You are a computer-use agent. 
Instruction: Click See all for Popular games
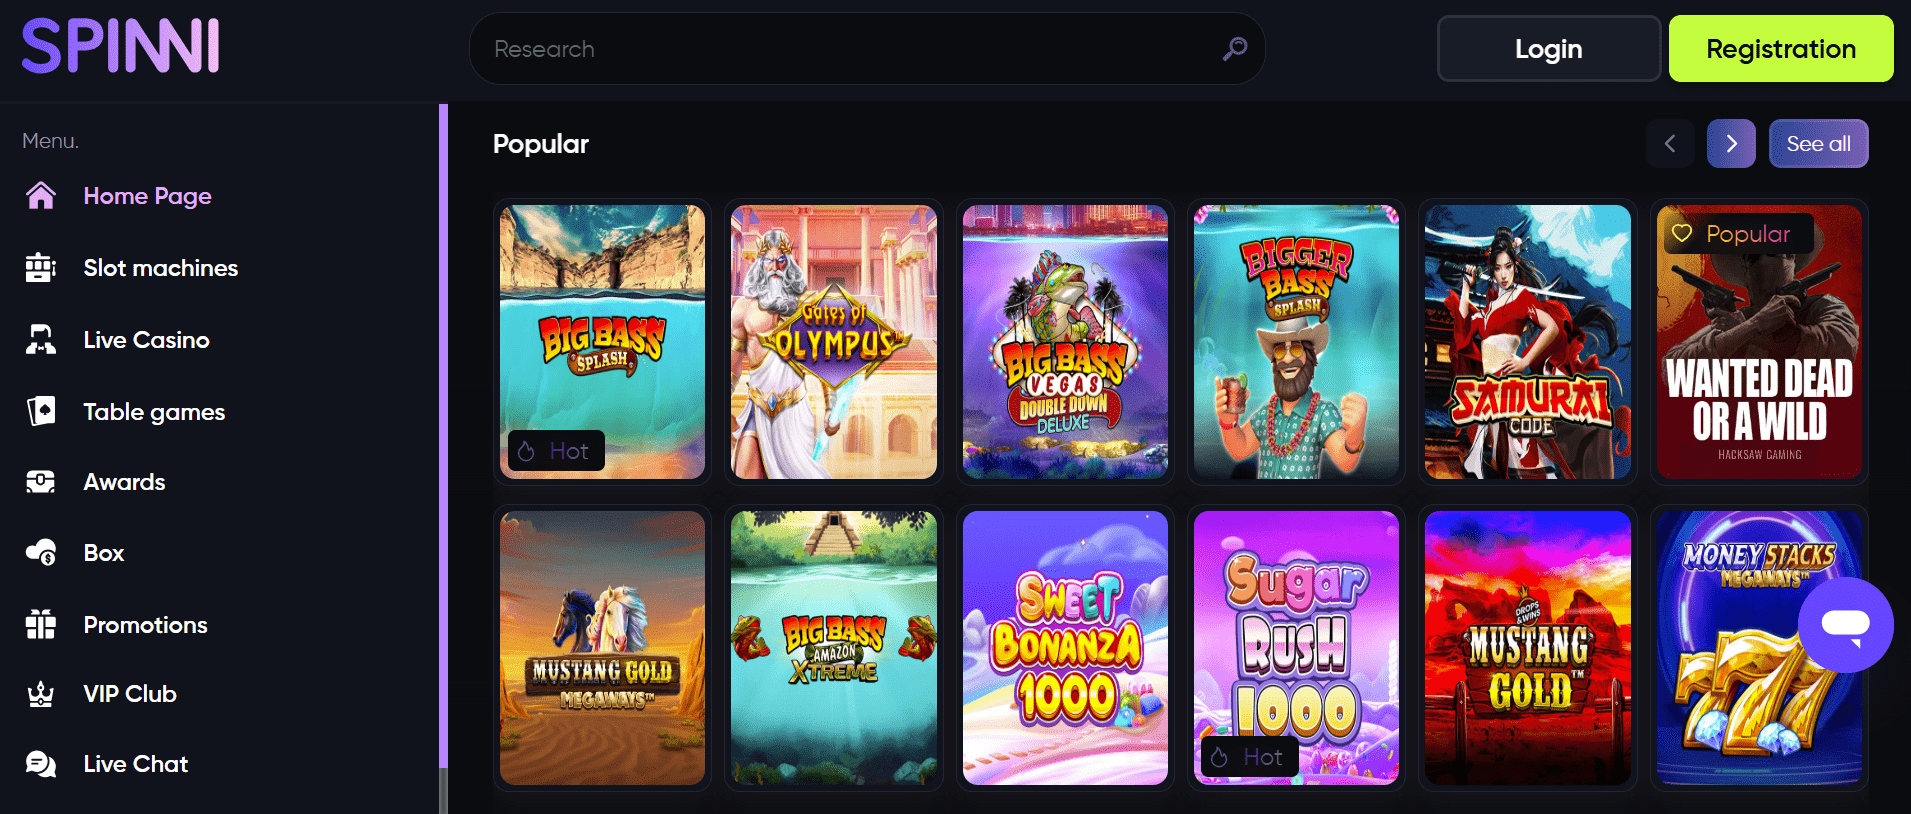click(1818, 144)
